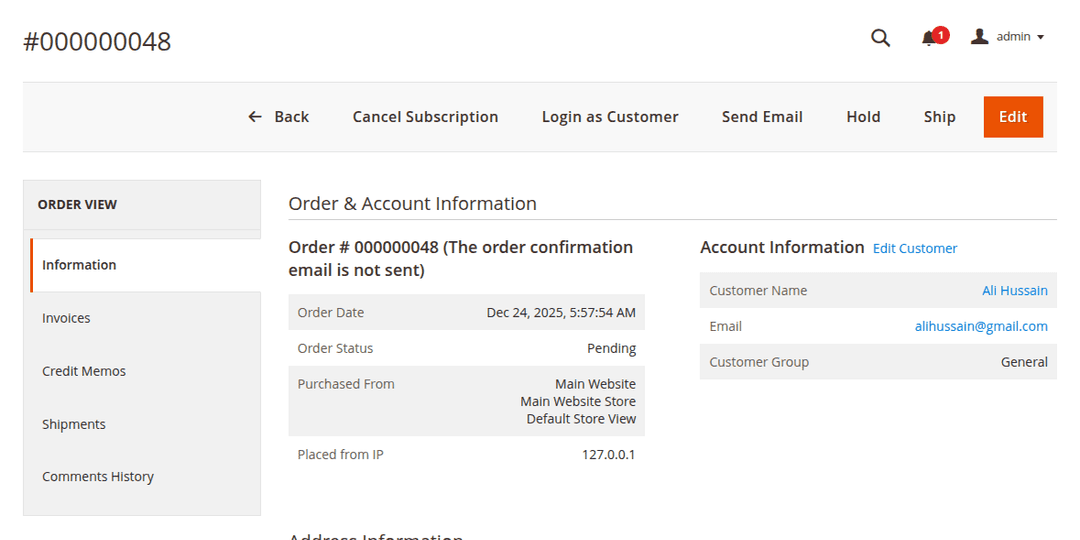
Task: Click the Send Email button
Action: (762, 117)
